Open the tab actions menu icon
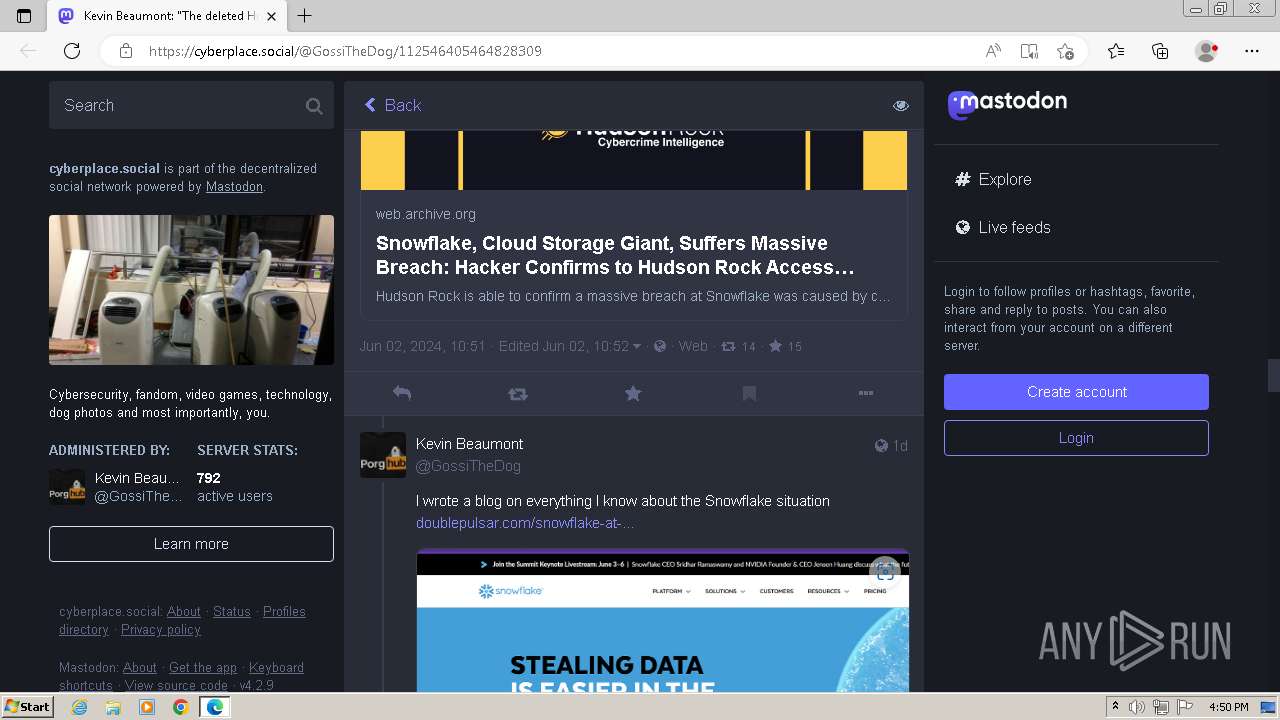This screenshot has height=720, width=1280. pyautogui.click(x=24, y=16)
